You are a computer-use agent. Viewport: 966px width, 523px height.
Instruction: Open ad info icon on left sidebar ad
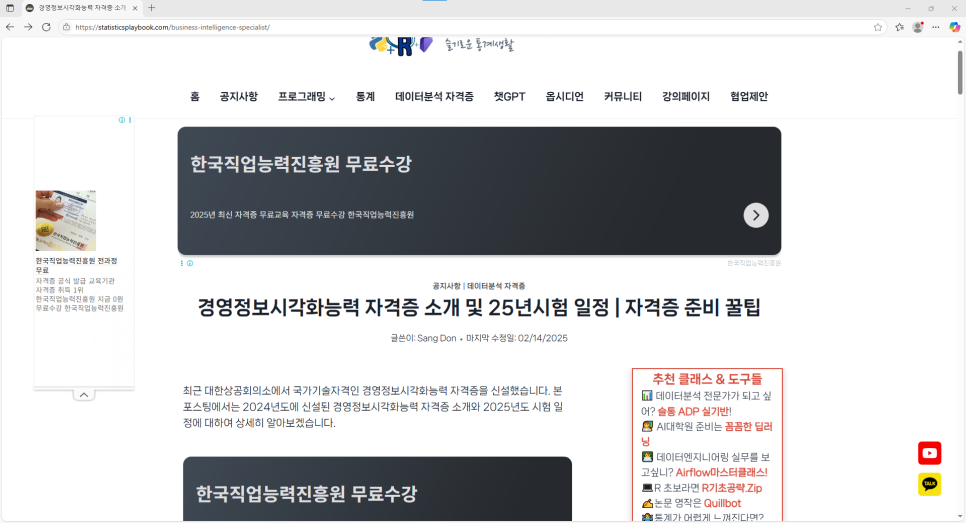tap(122, 120)
